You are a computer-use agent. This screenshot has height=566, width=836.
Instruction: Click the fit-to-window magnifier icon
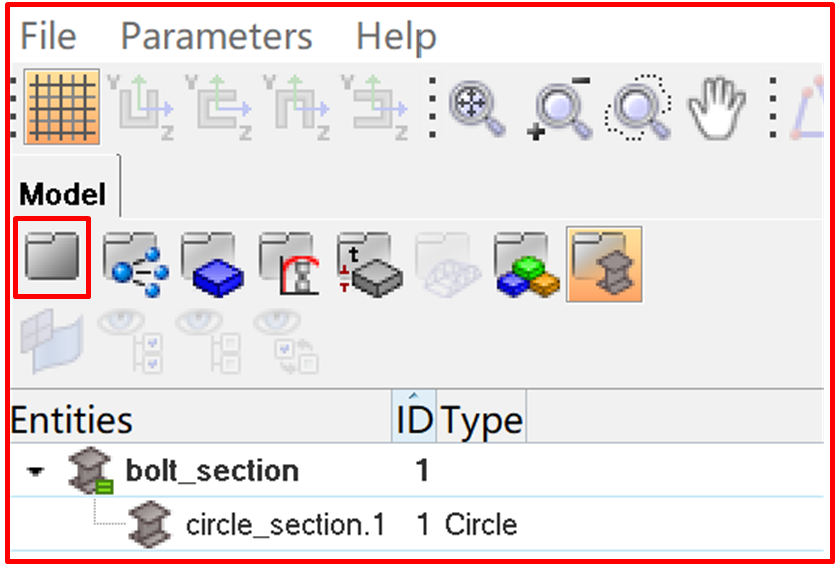pyautogui.click(x=477, y=107)
